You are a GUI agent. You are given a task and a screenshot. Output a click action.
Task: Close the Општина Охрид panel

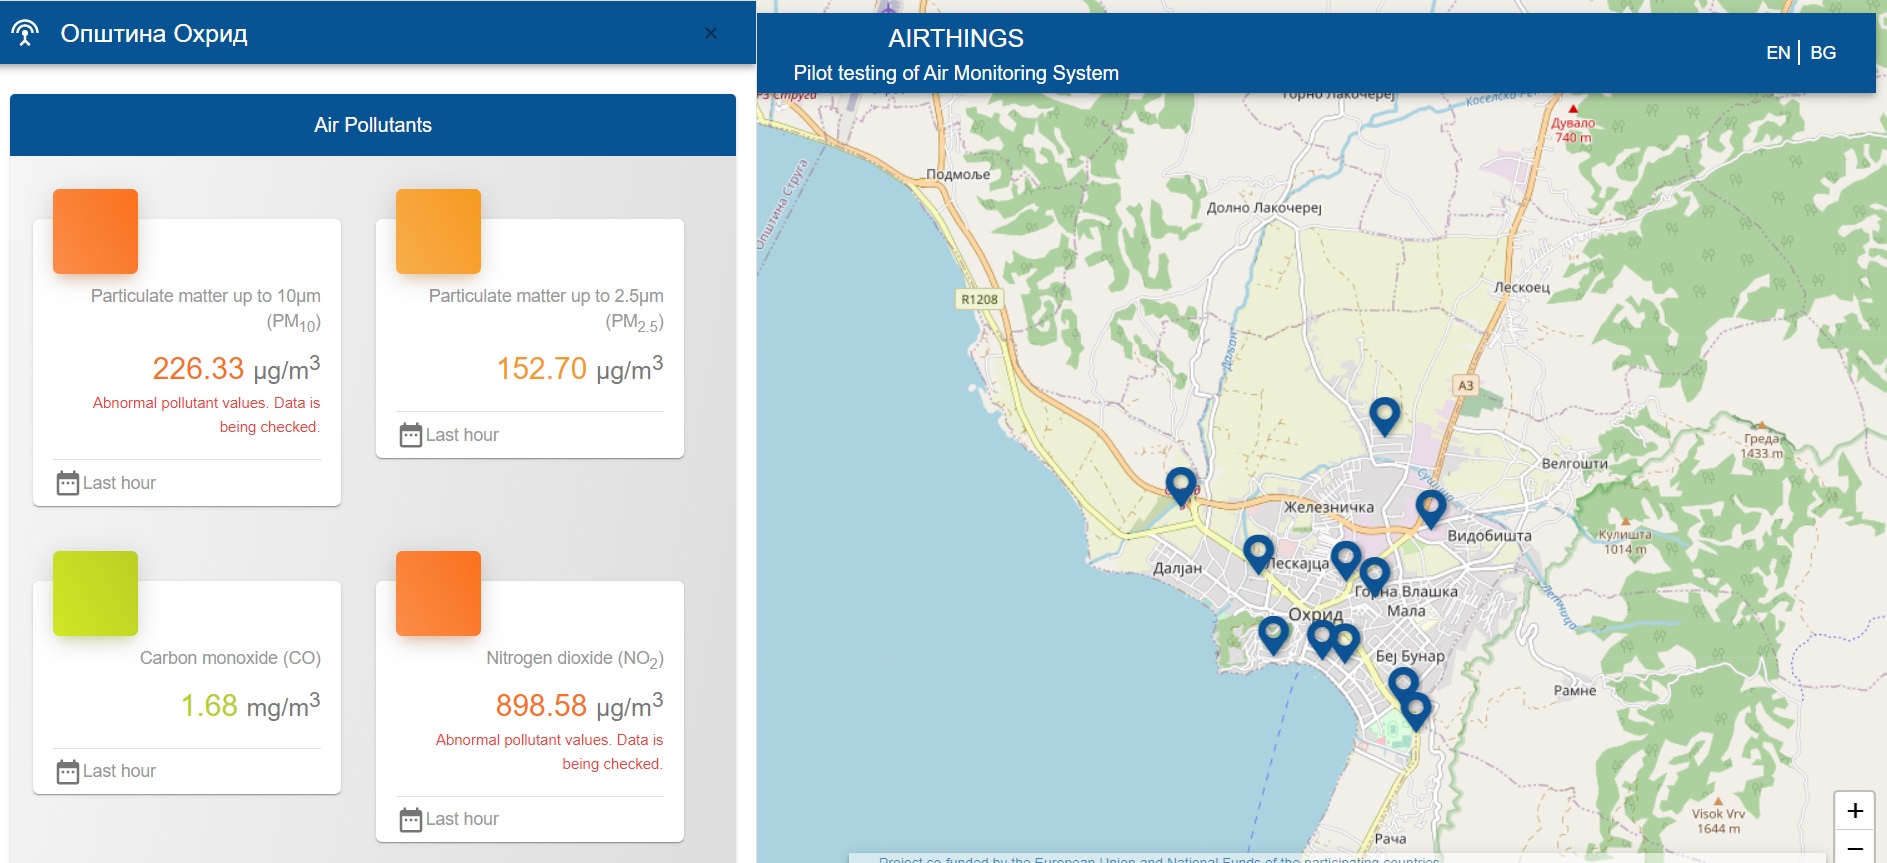tap(711, 33)
